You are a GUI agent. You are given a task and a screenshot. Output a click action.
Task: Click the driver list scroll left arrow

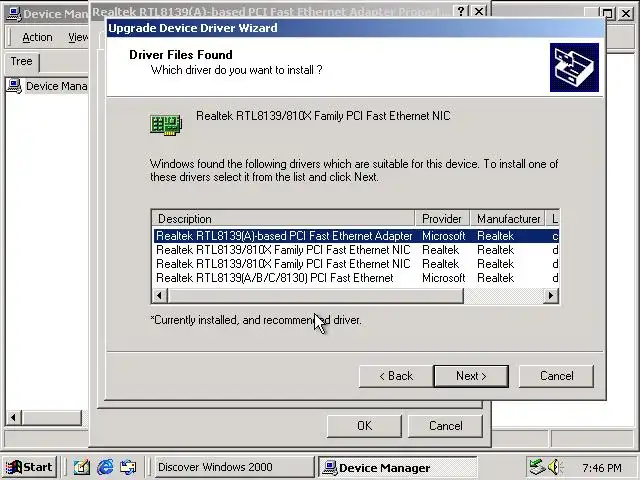160,296
